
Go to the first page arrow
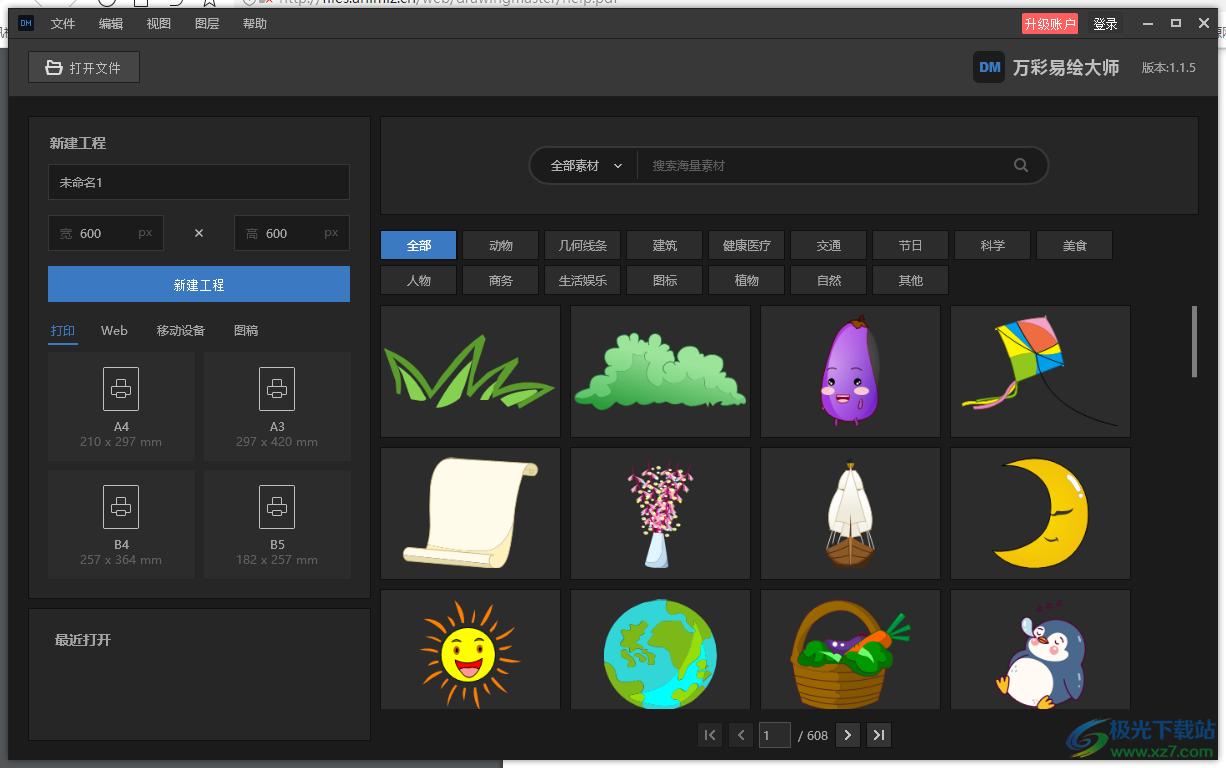(710, 736)
